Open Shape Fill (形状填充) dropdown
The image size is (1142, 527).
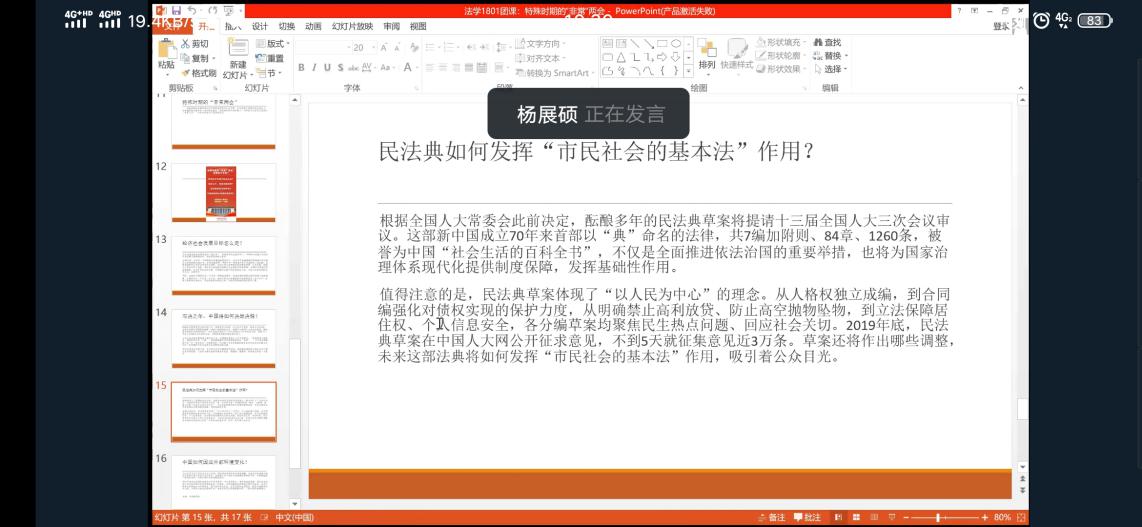(781, 42)
